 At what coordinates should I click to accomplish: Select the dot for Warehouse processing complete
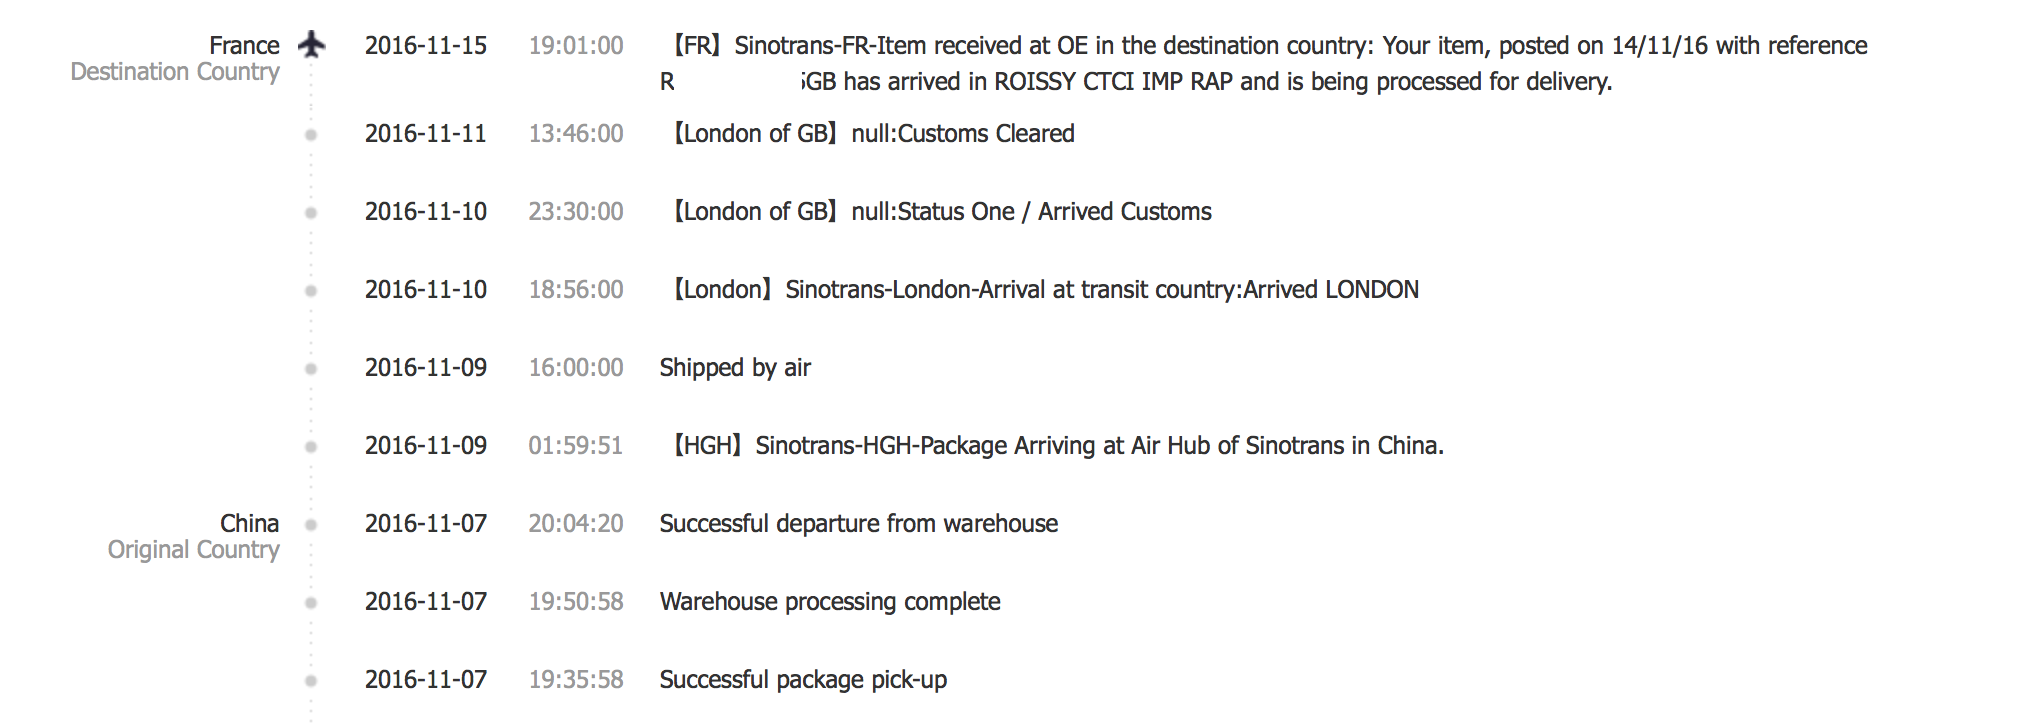[x=311, y=603]
